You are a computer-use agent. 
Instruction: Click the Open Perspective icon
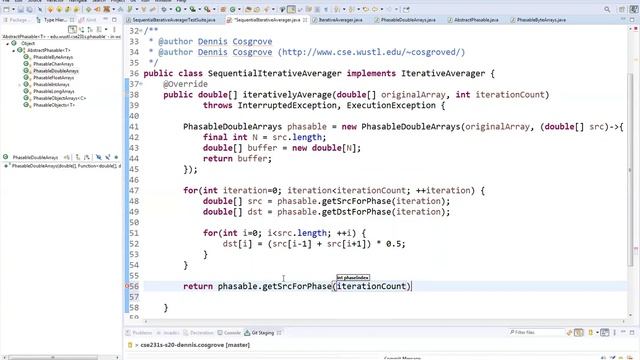point(622,9)
